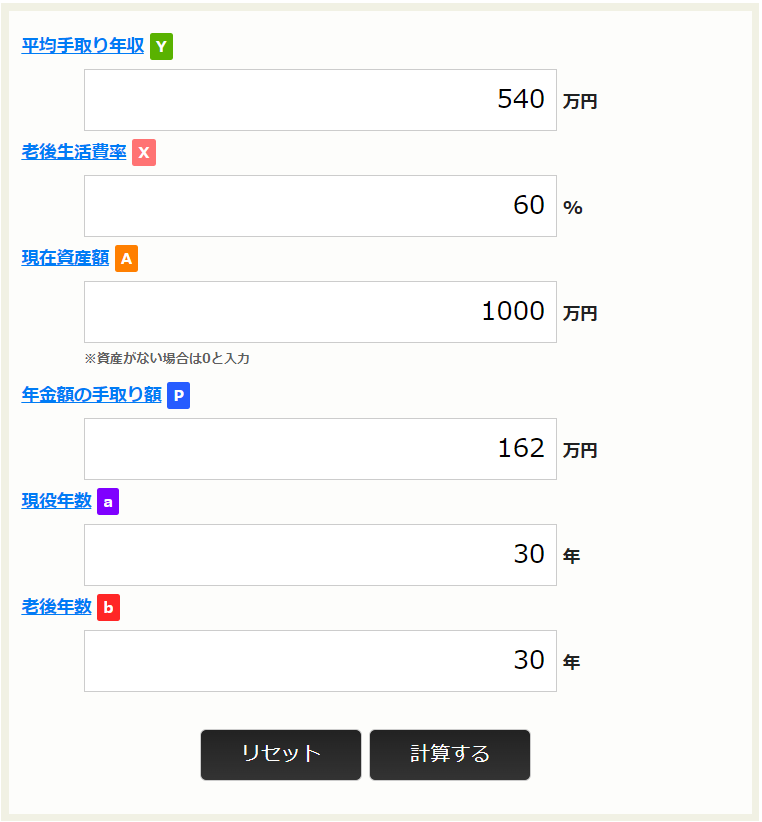Click the green Y badge icon
This screenshot has width=762, height=822.
coord(161,46)
